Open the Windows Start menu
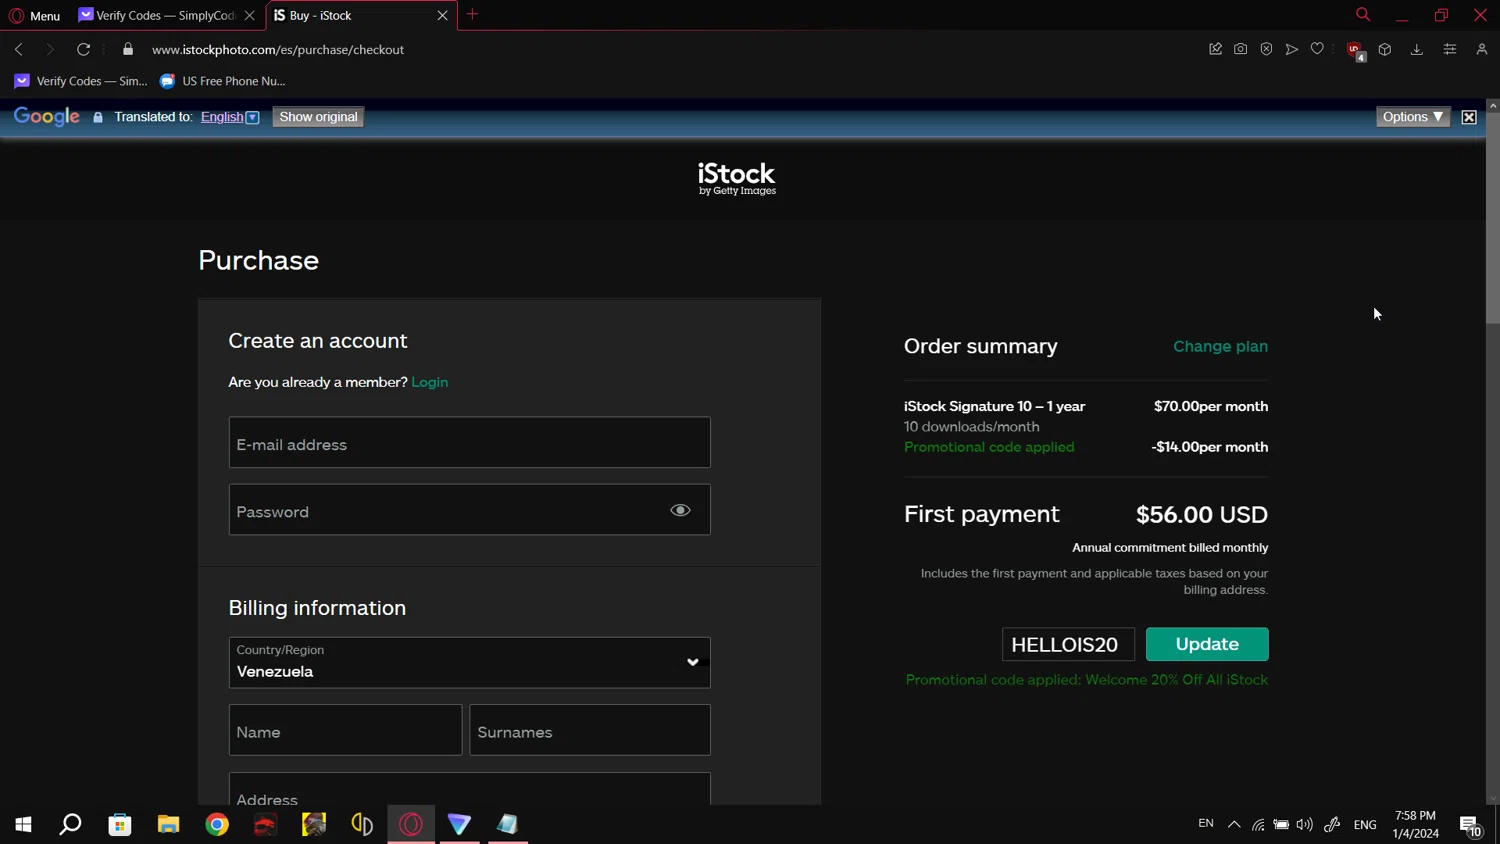The image size is (1500, 844). [x=23, y=824]
